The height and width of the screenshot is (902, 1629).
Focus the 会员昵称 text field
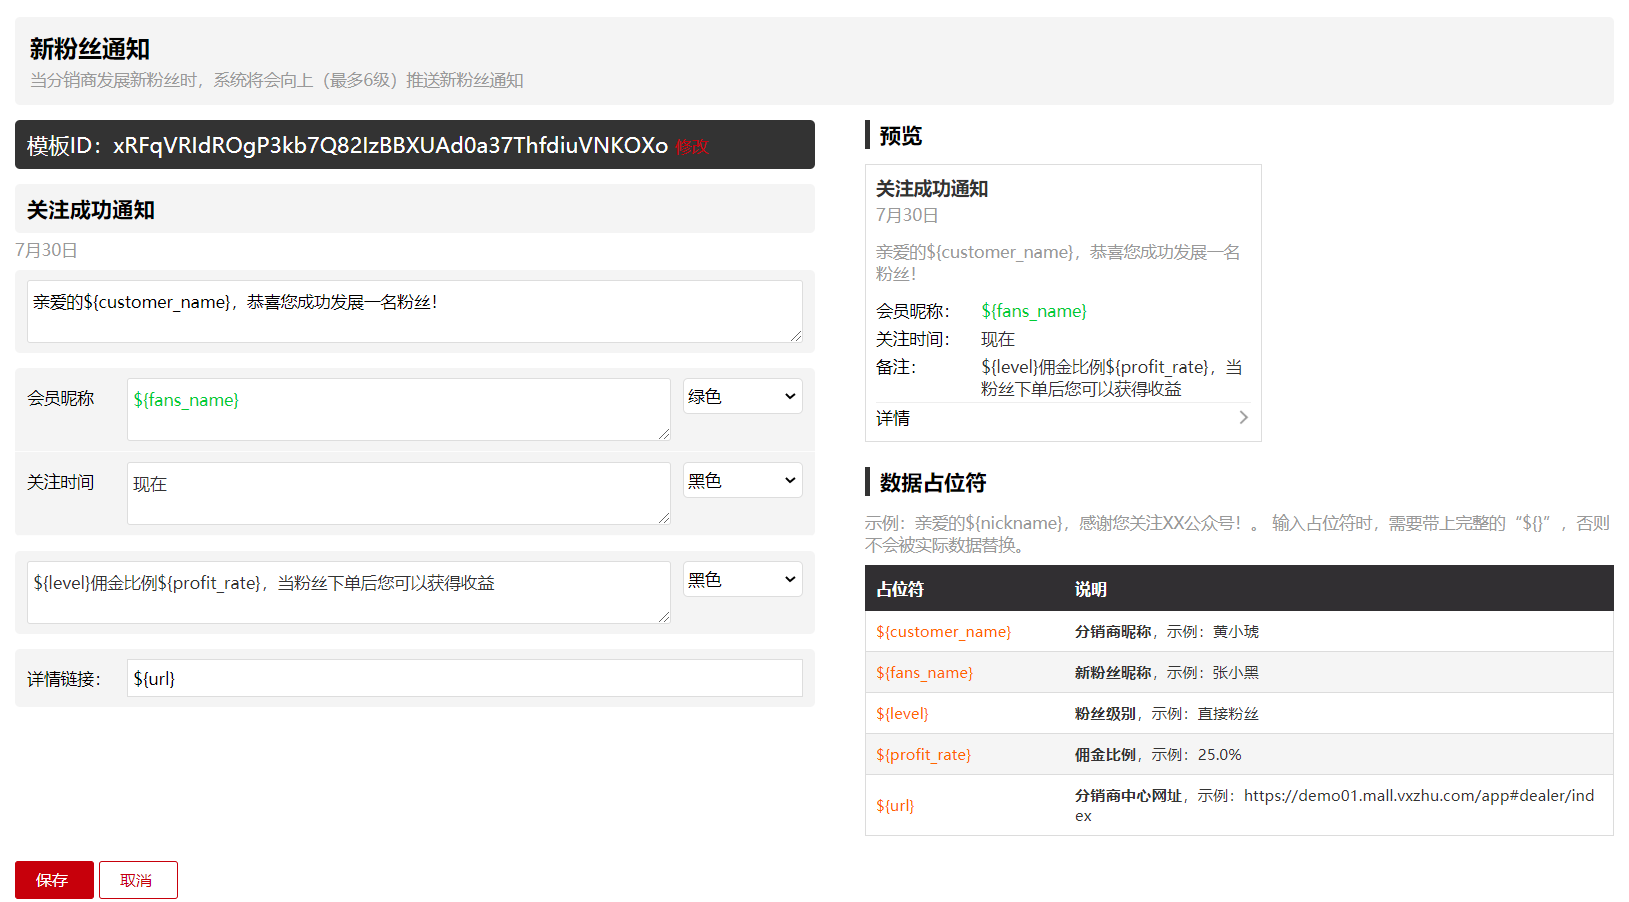(x=398, y=409)
